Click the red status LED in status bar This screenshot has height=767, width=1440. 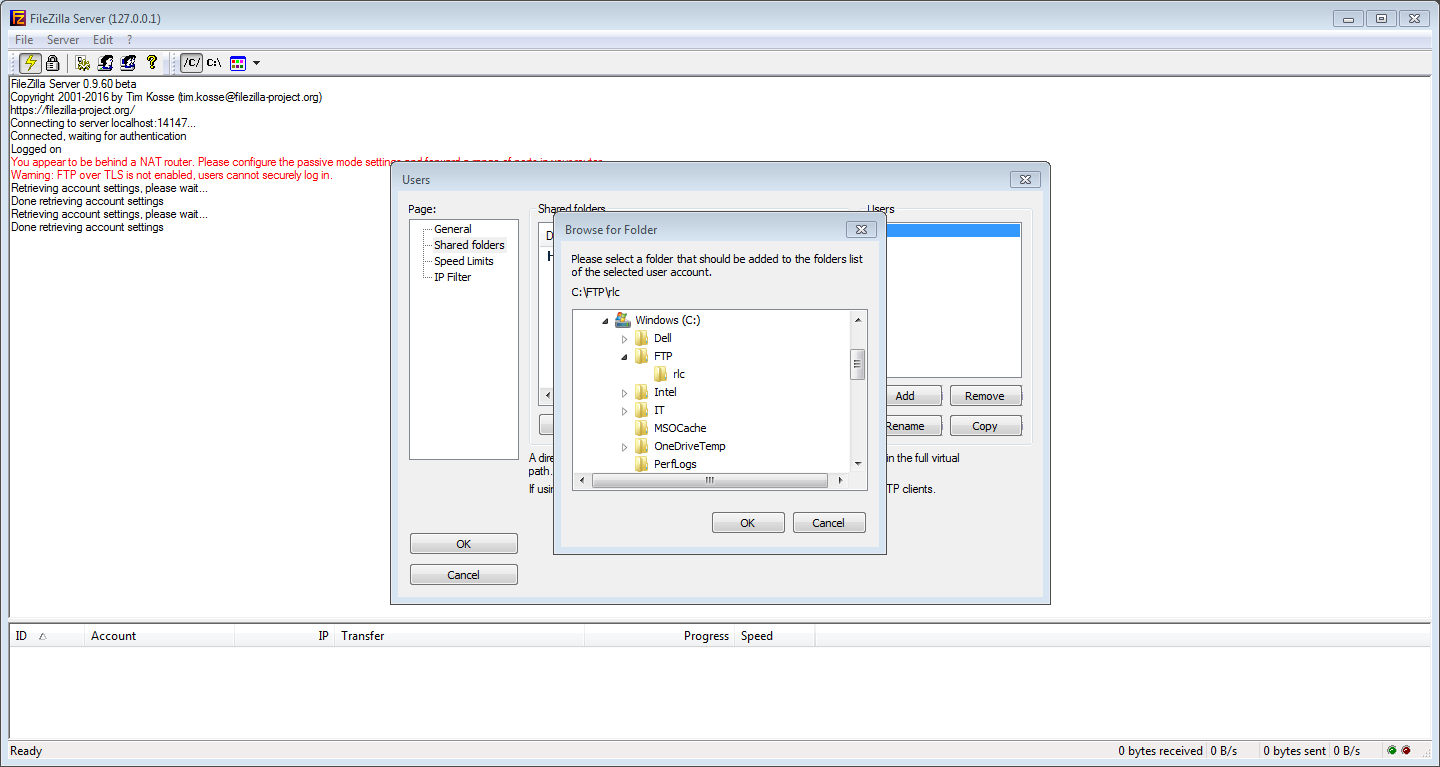pos(1406,750)
